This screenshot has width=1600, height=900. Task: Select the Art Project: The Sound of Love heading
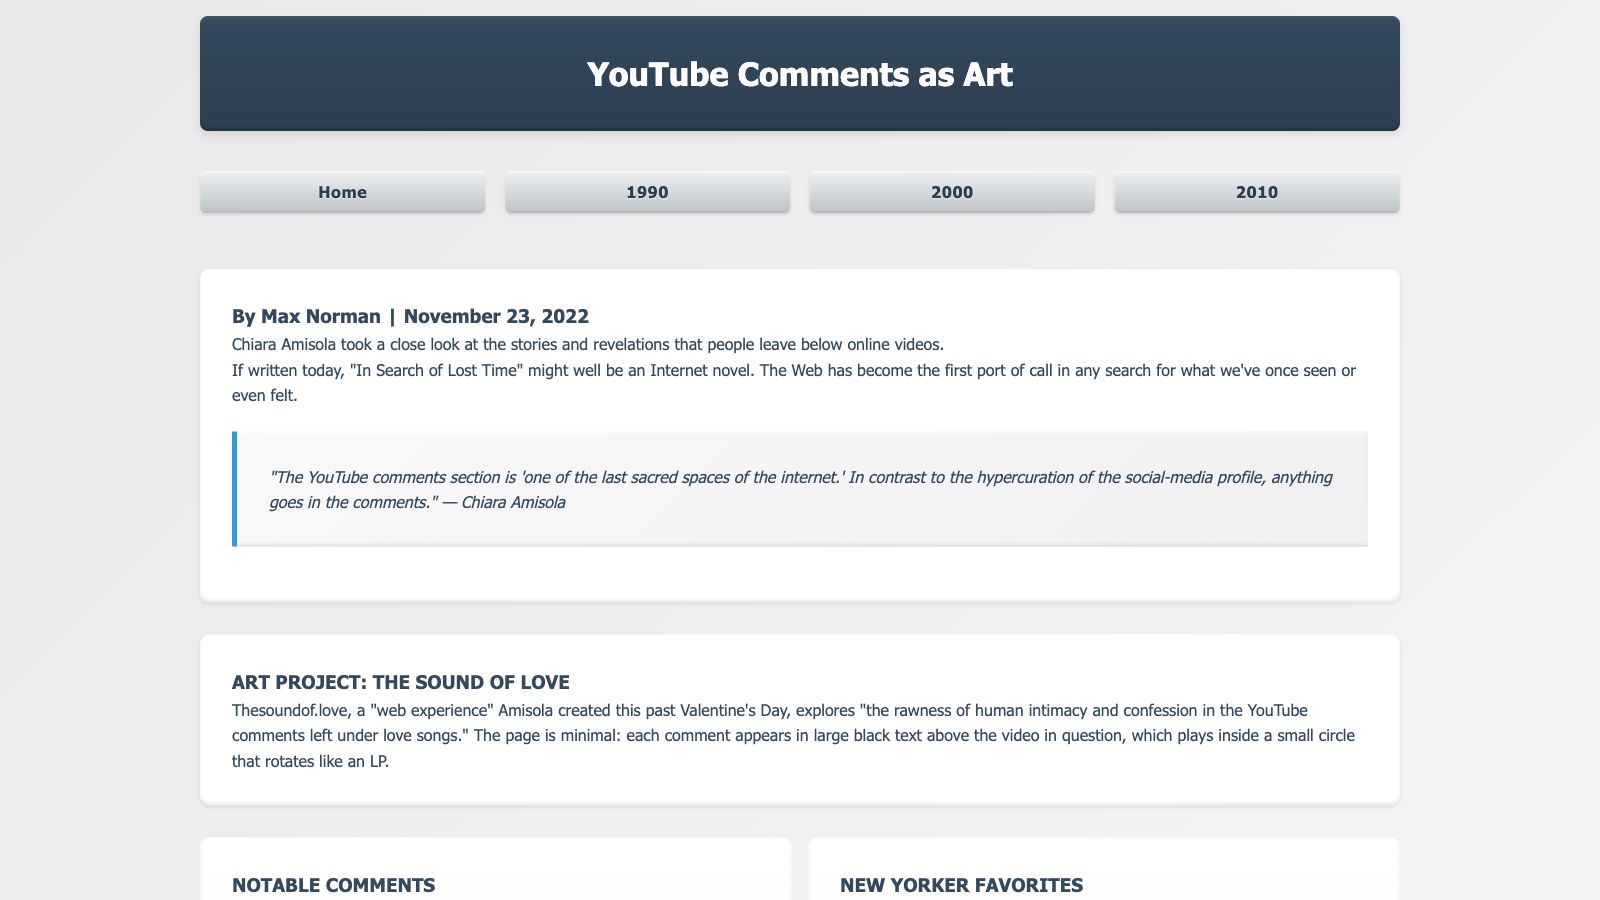(401, 682)
